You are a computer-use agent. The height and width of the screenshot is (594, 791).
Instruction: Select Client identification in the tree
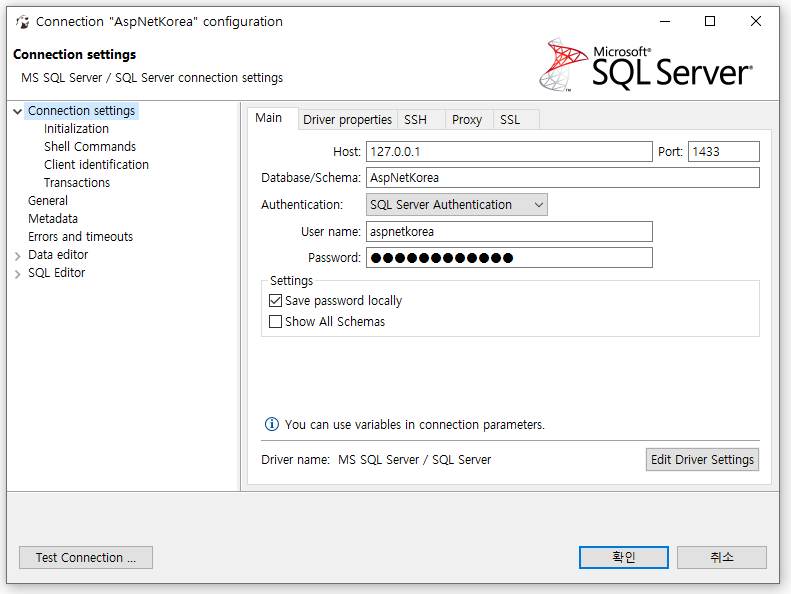(x=96, y=165)
